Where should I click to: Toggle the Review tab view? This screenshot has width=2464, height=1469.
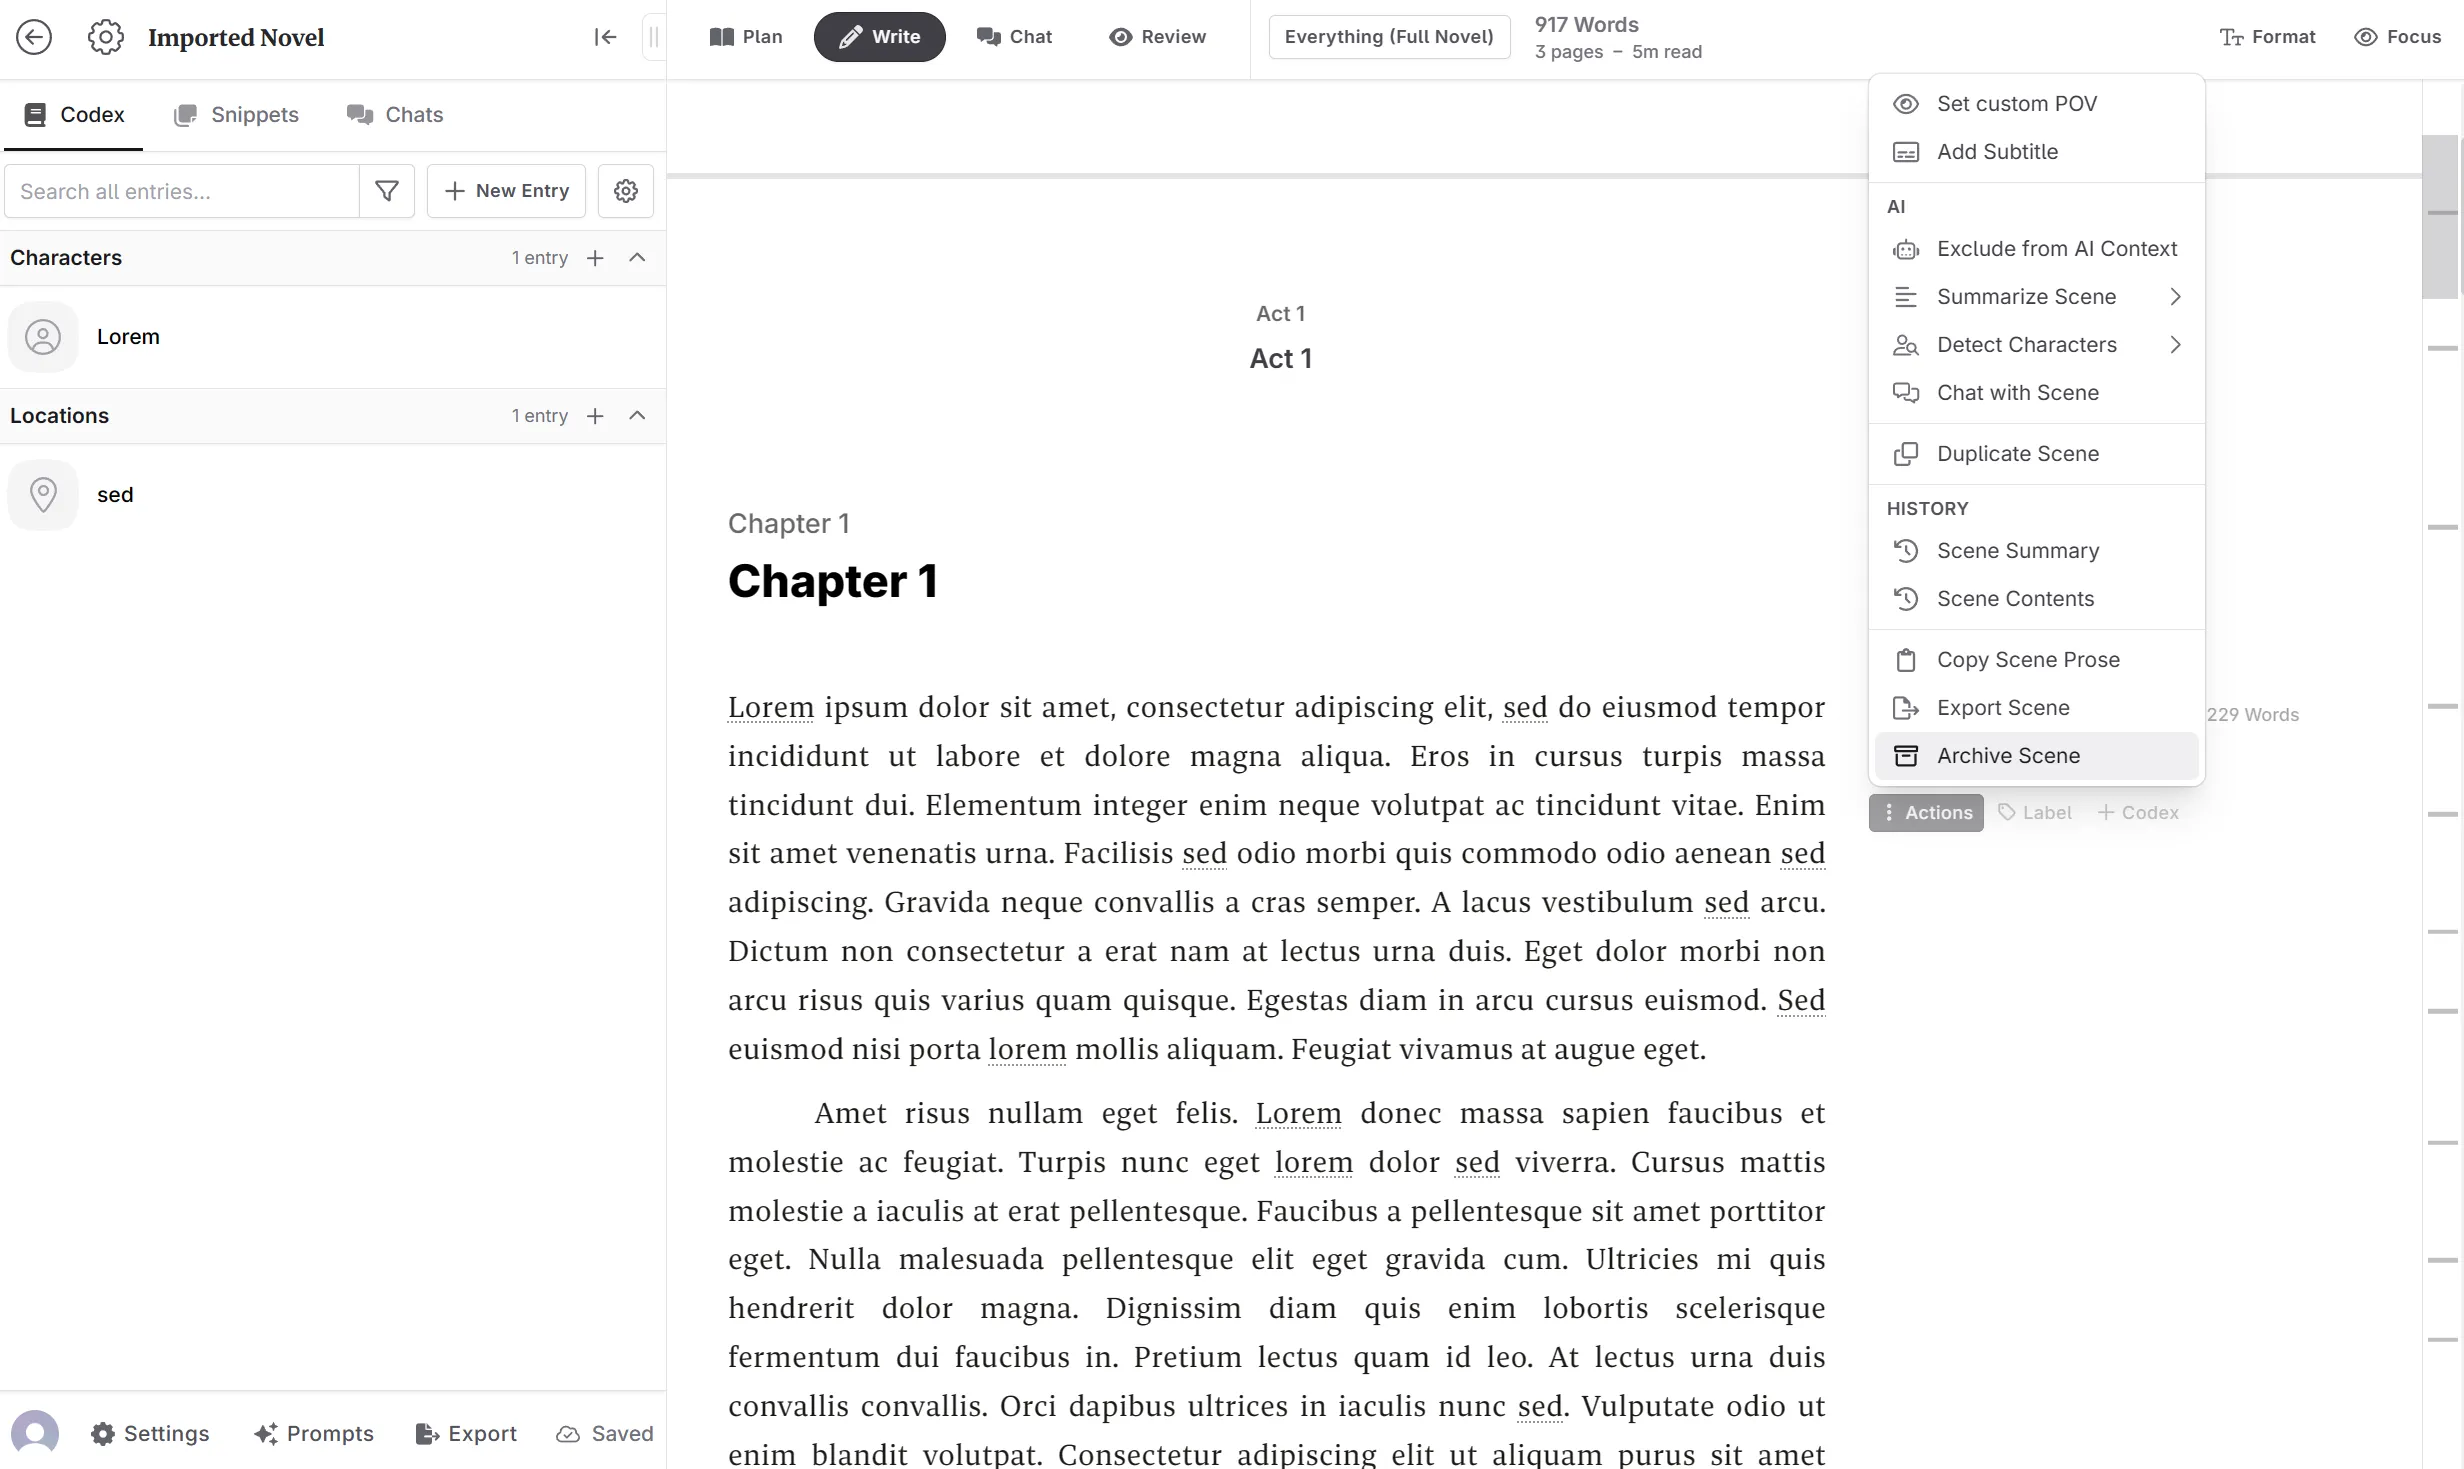coord(1156,37)
